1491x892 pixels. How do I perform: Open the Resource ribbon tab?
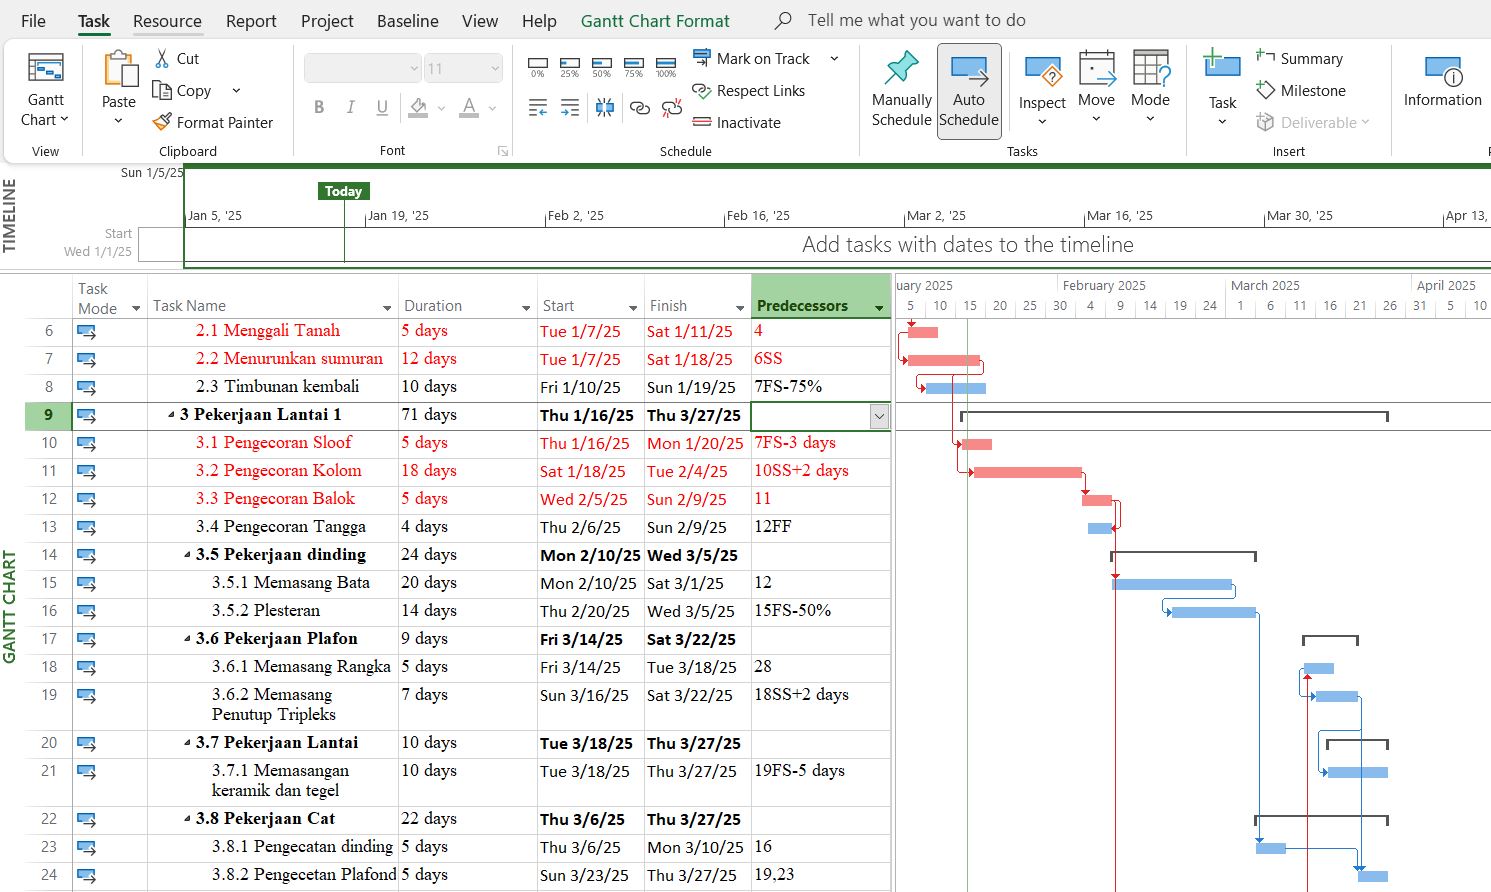pos(167,21)
